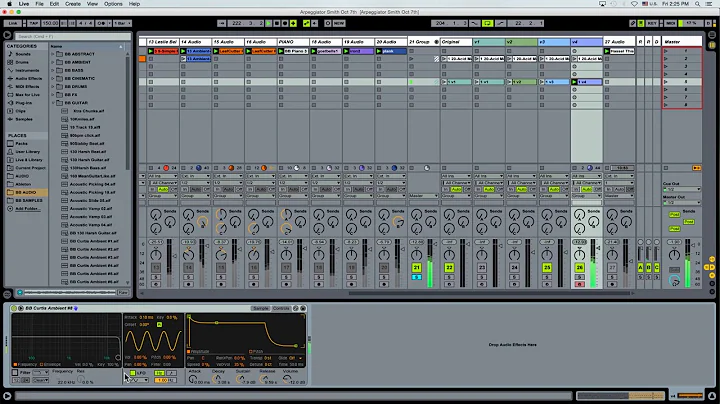Image resolution: width=720 pixels, height=404 pixels.
Task: Toggle track 26 activator button
Action: point(579,267)
